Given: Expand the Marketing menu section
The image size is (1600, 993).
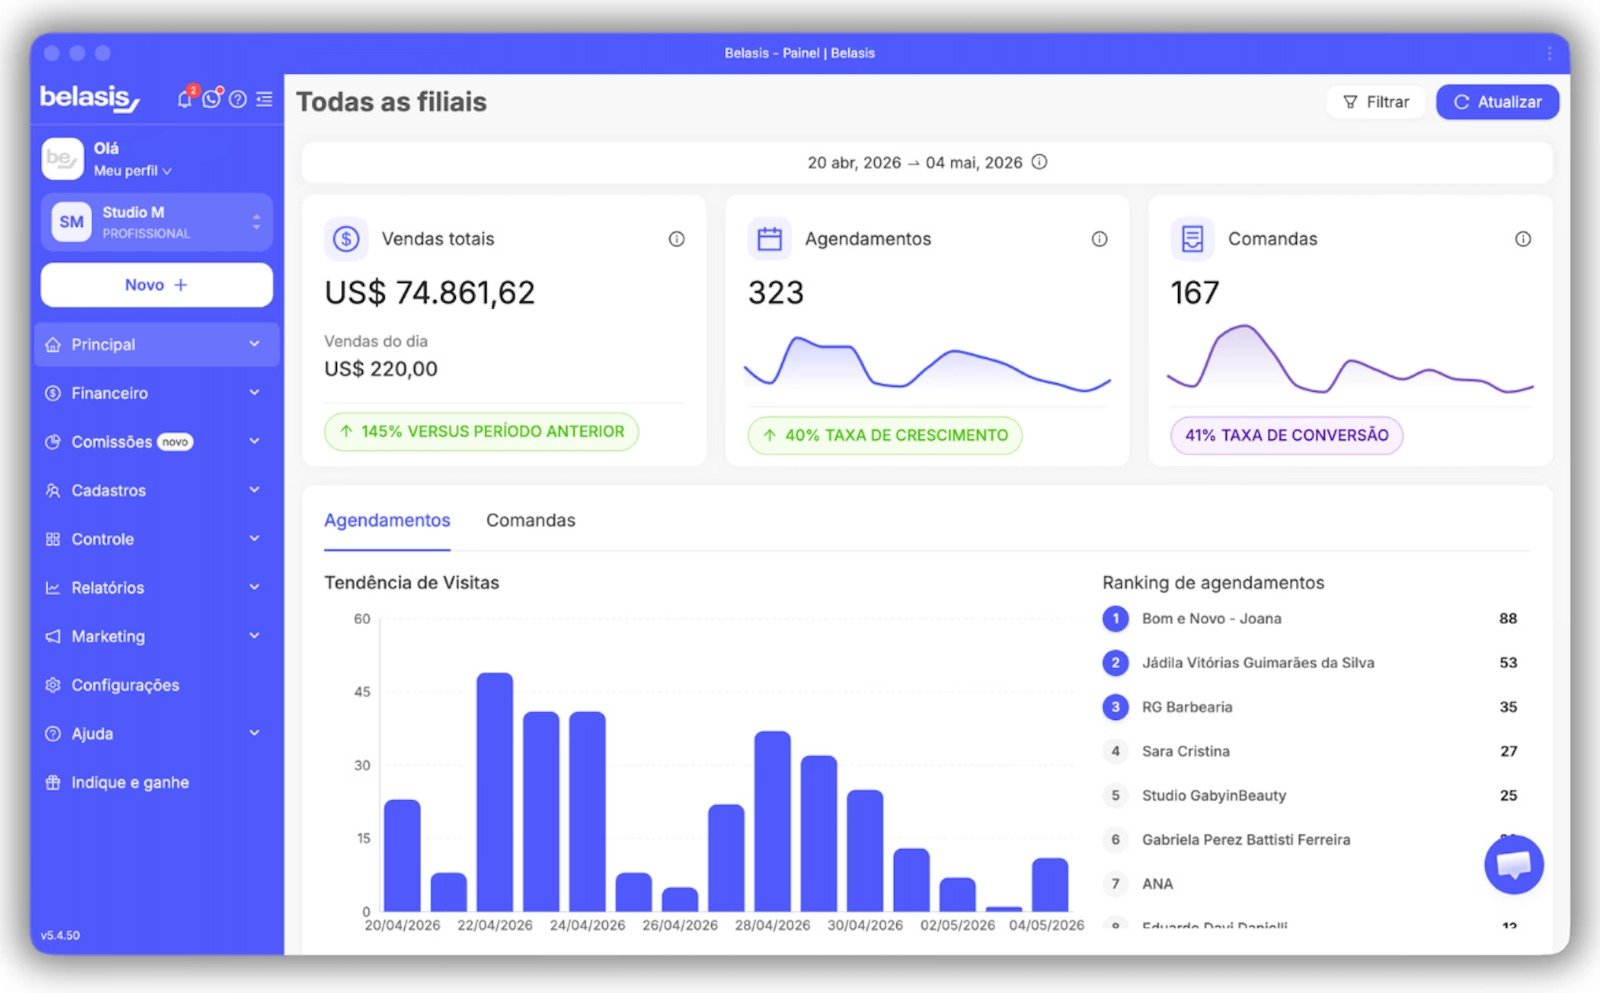Looking at the screenshot, I should (x=156, y=636).
